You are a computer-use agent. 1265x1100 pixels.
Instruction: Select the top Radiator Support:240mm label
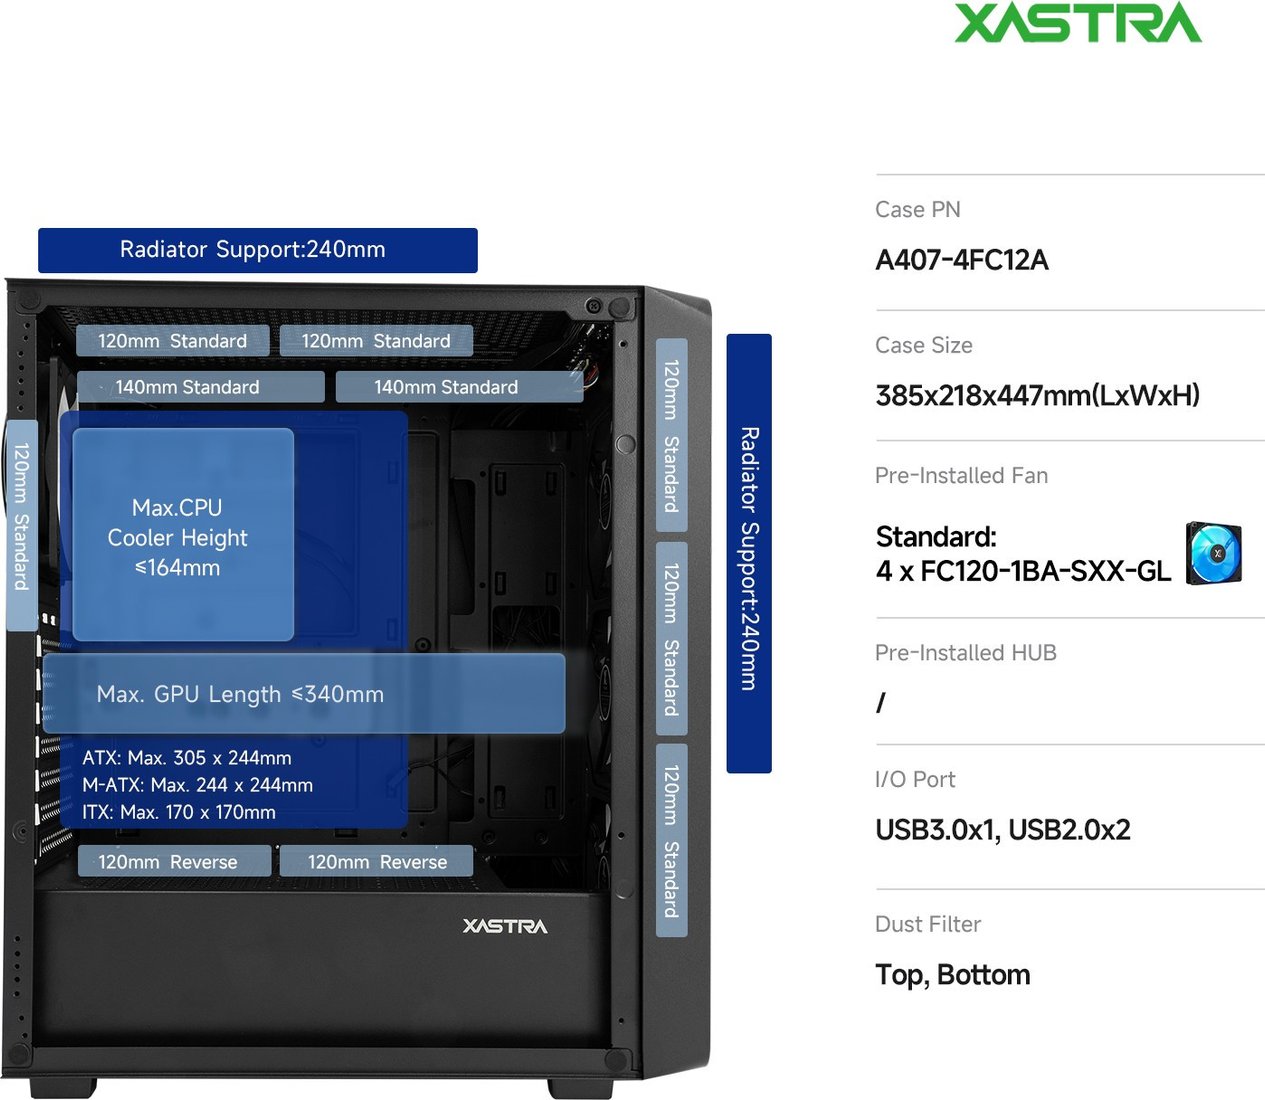(258, 250)
